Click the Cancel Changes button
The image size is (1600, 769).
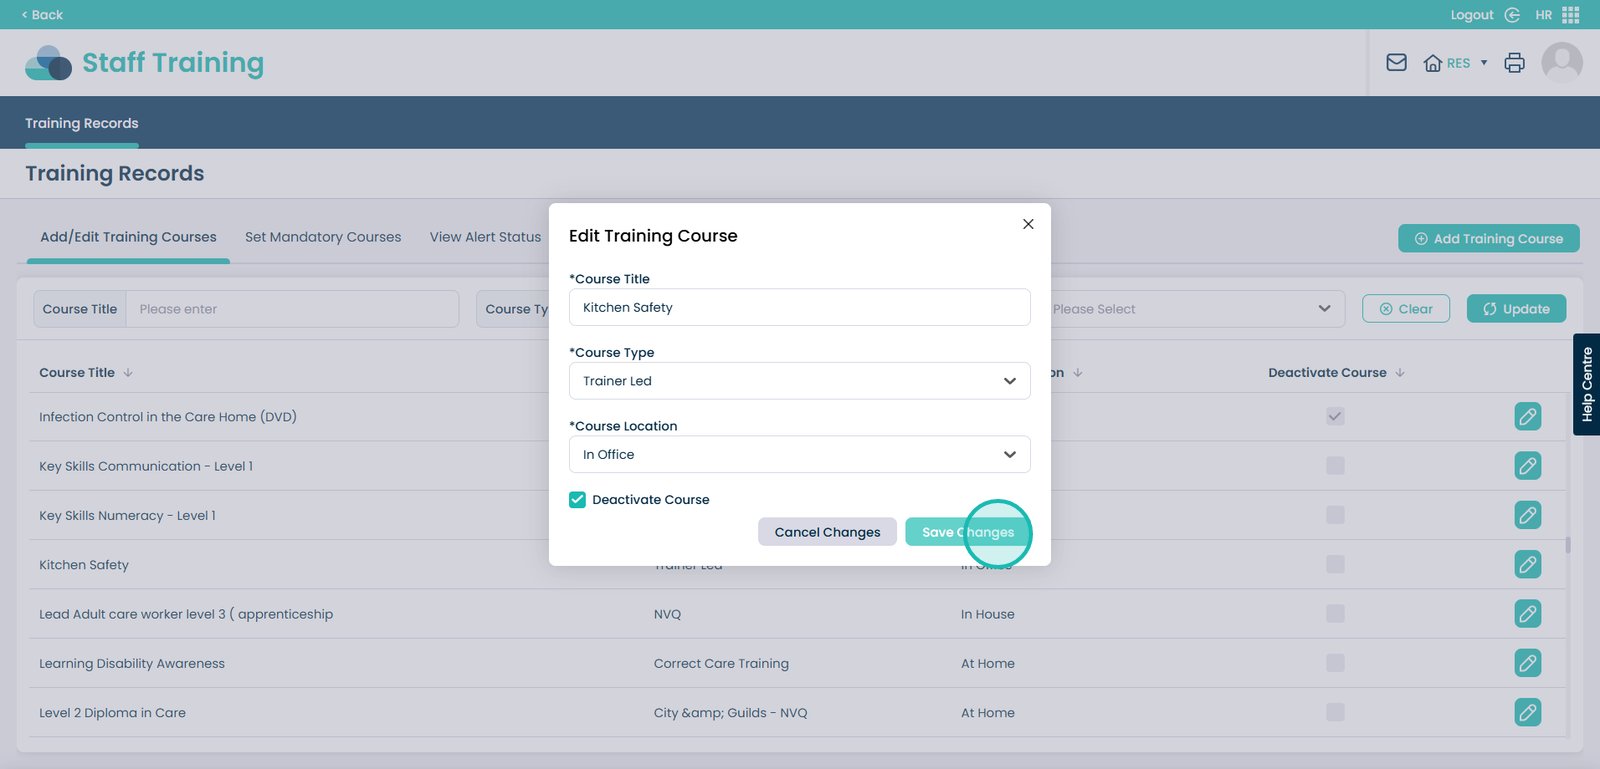coord(827,532)
